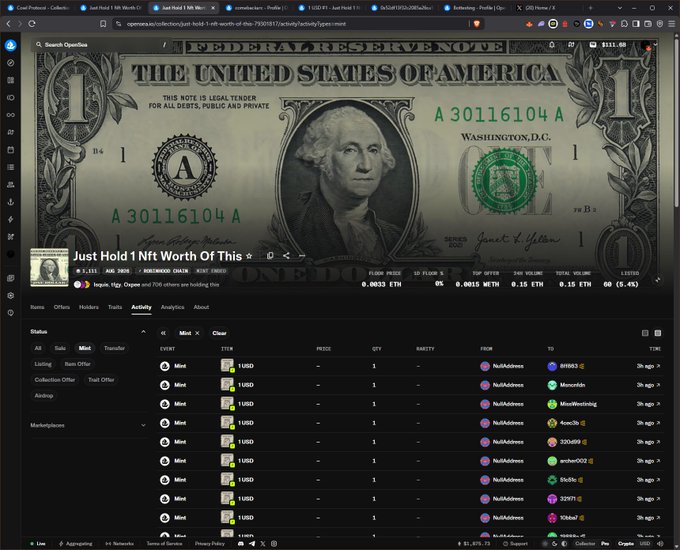Screen dimensions: 680x550
Task: Collapse the filters panel with double chevron
Action: click(x=163, y=333)
